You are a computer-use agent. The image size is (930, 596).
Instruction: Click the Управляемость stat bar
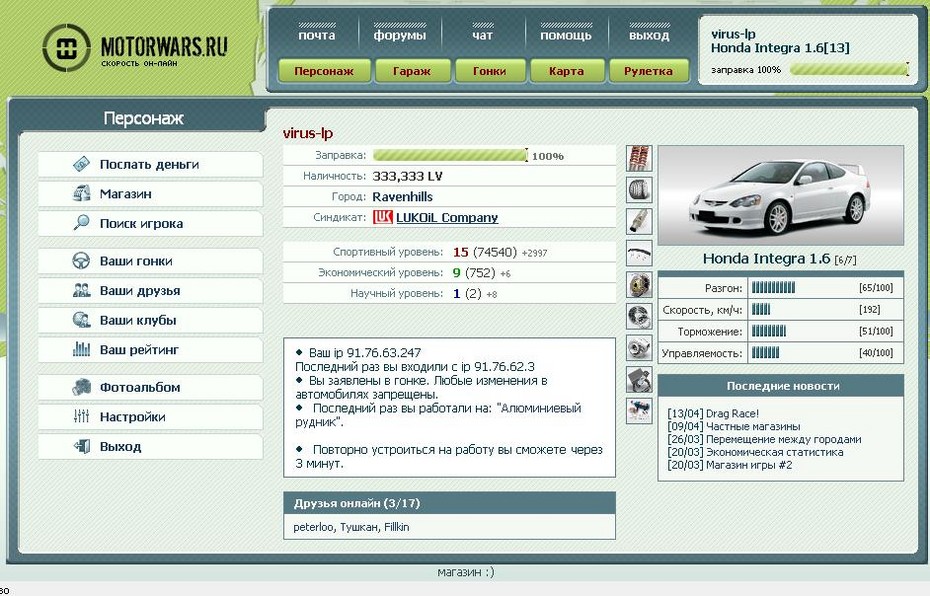coord(765,353)
